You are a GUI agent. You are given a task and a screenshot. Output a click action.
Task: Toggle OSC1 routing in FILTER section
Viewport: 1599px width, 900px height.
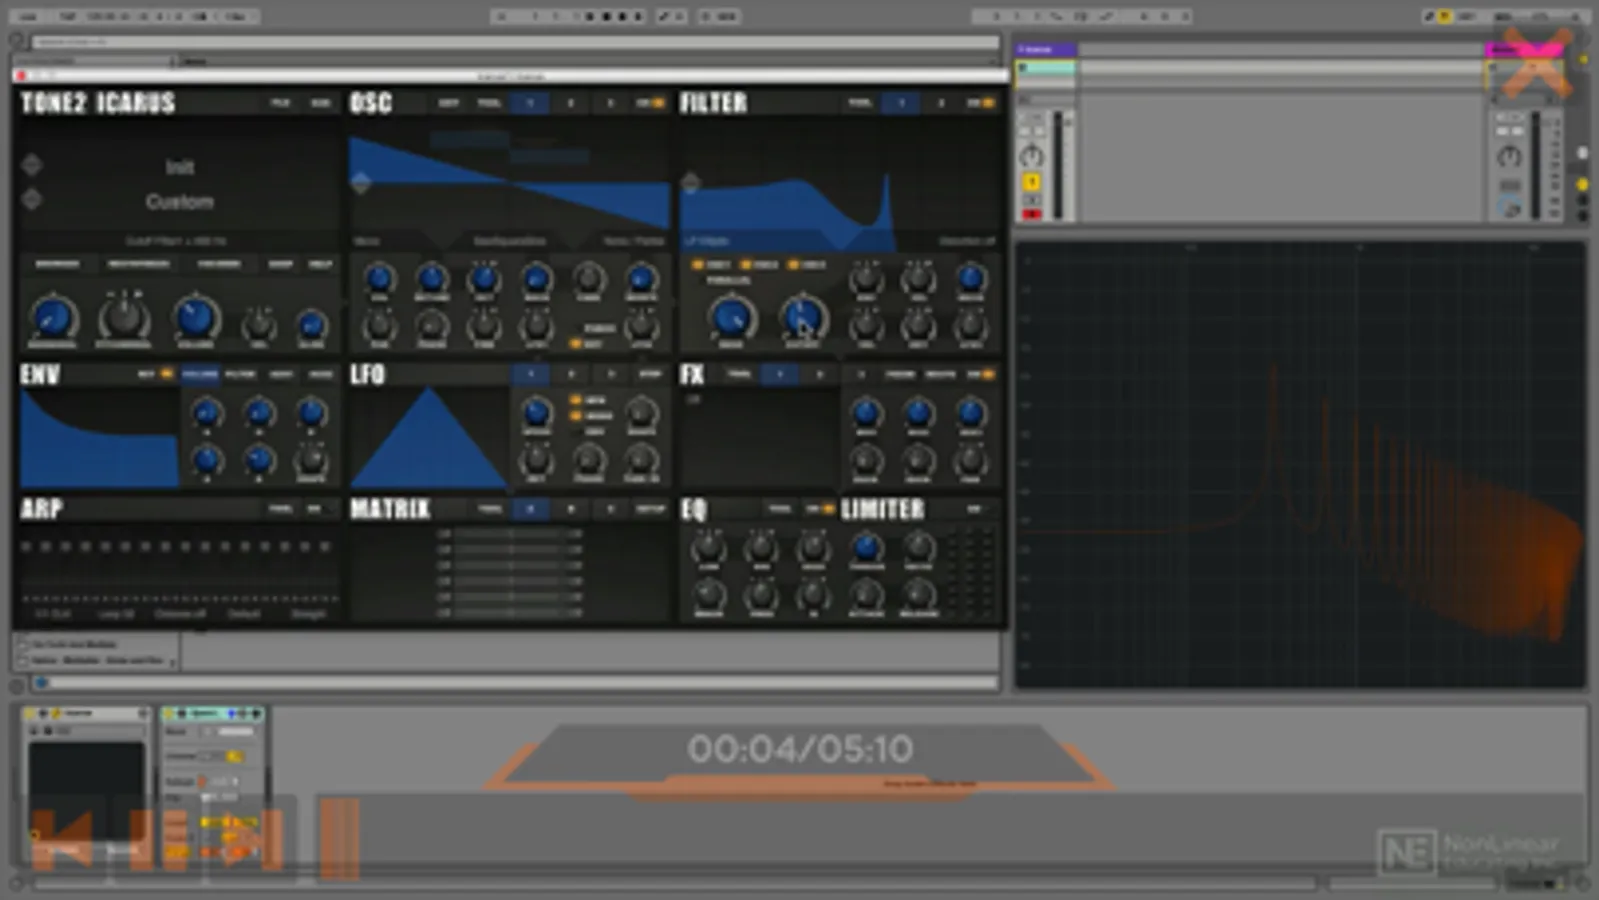tap(711, 265)
